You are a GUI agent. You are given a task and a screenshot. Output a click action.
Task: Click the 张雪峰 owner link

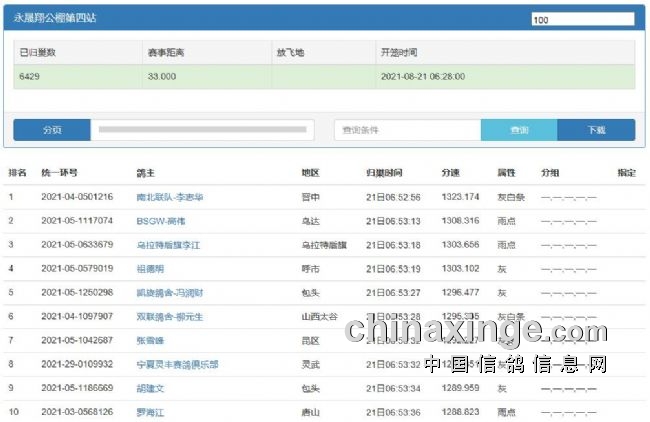pyautogui.click(x=152, y=341)
